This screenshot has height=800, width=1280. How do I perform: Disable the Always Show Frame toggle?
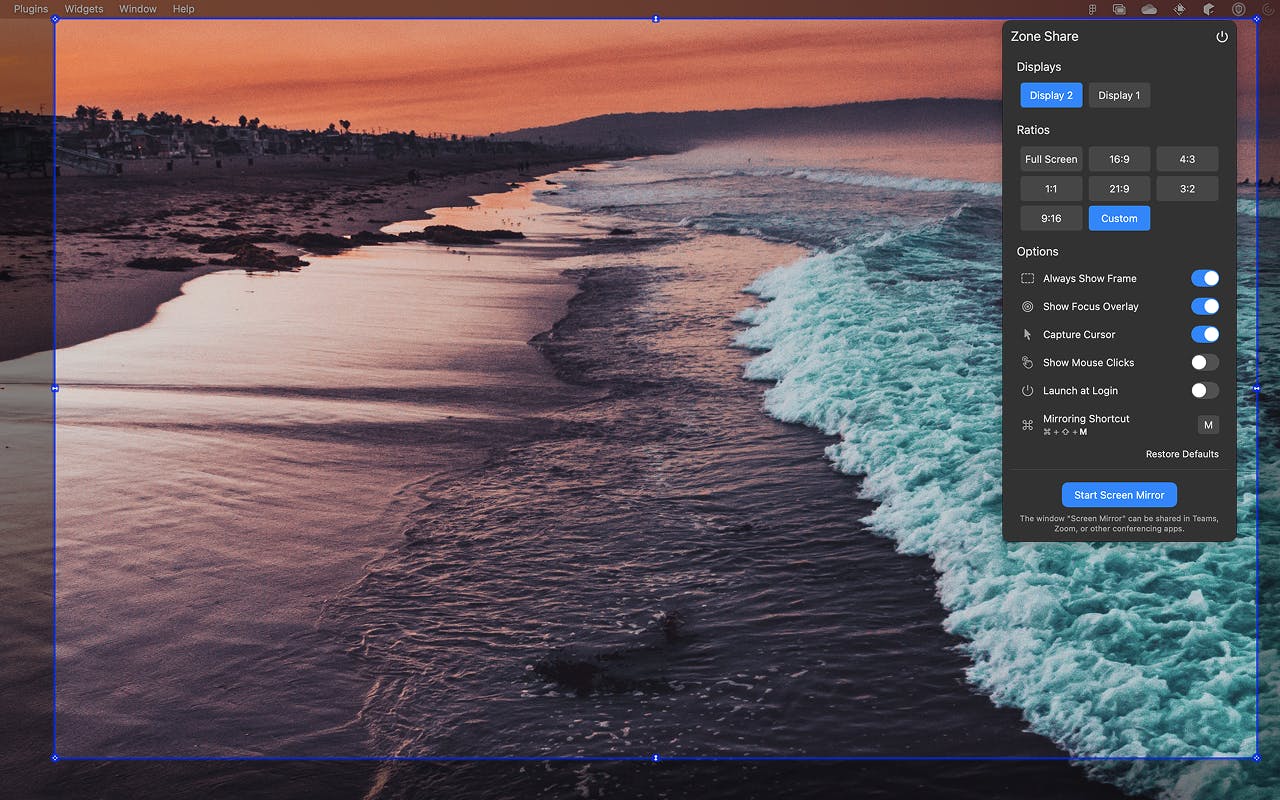(1205, 278)
